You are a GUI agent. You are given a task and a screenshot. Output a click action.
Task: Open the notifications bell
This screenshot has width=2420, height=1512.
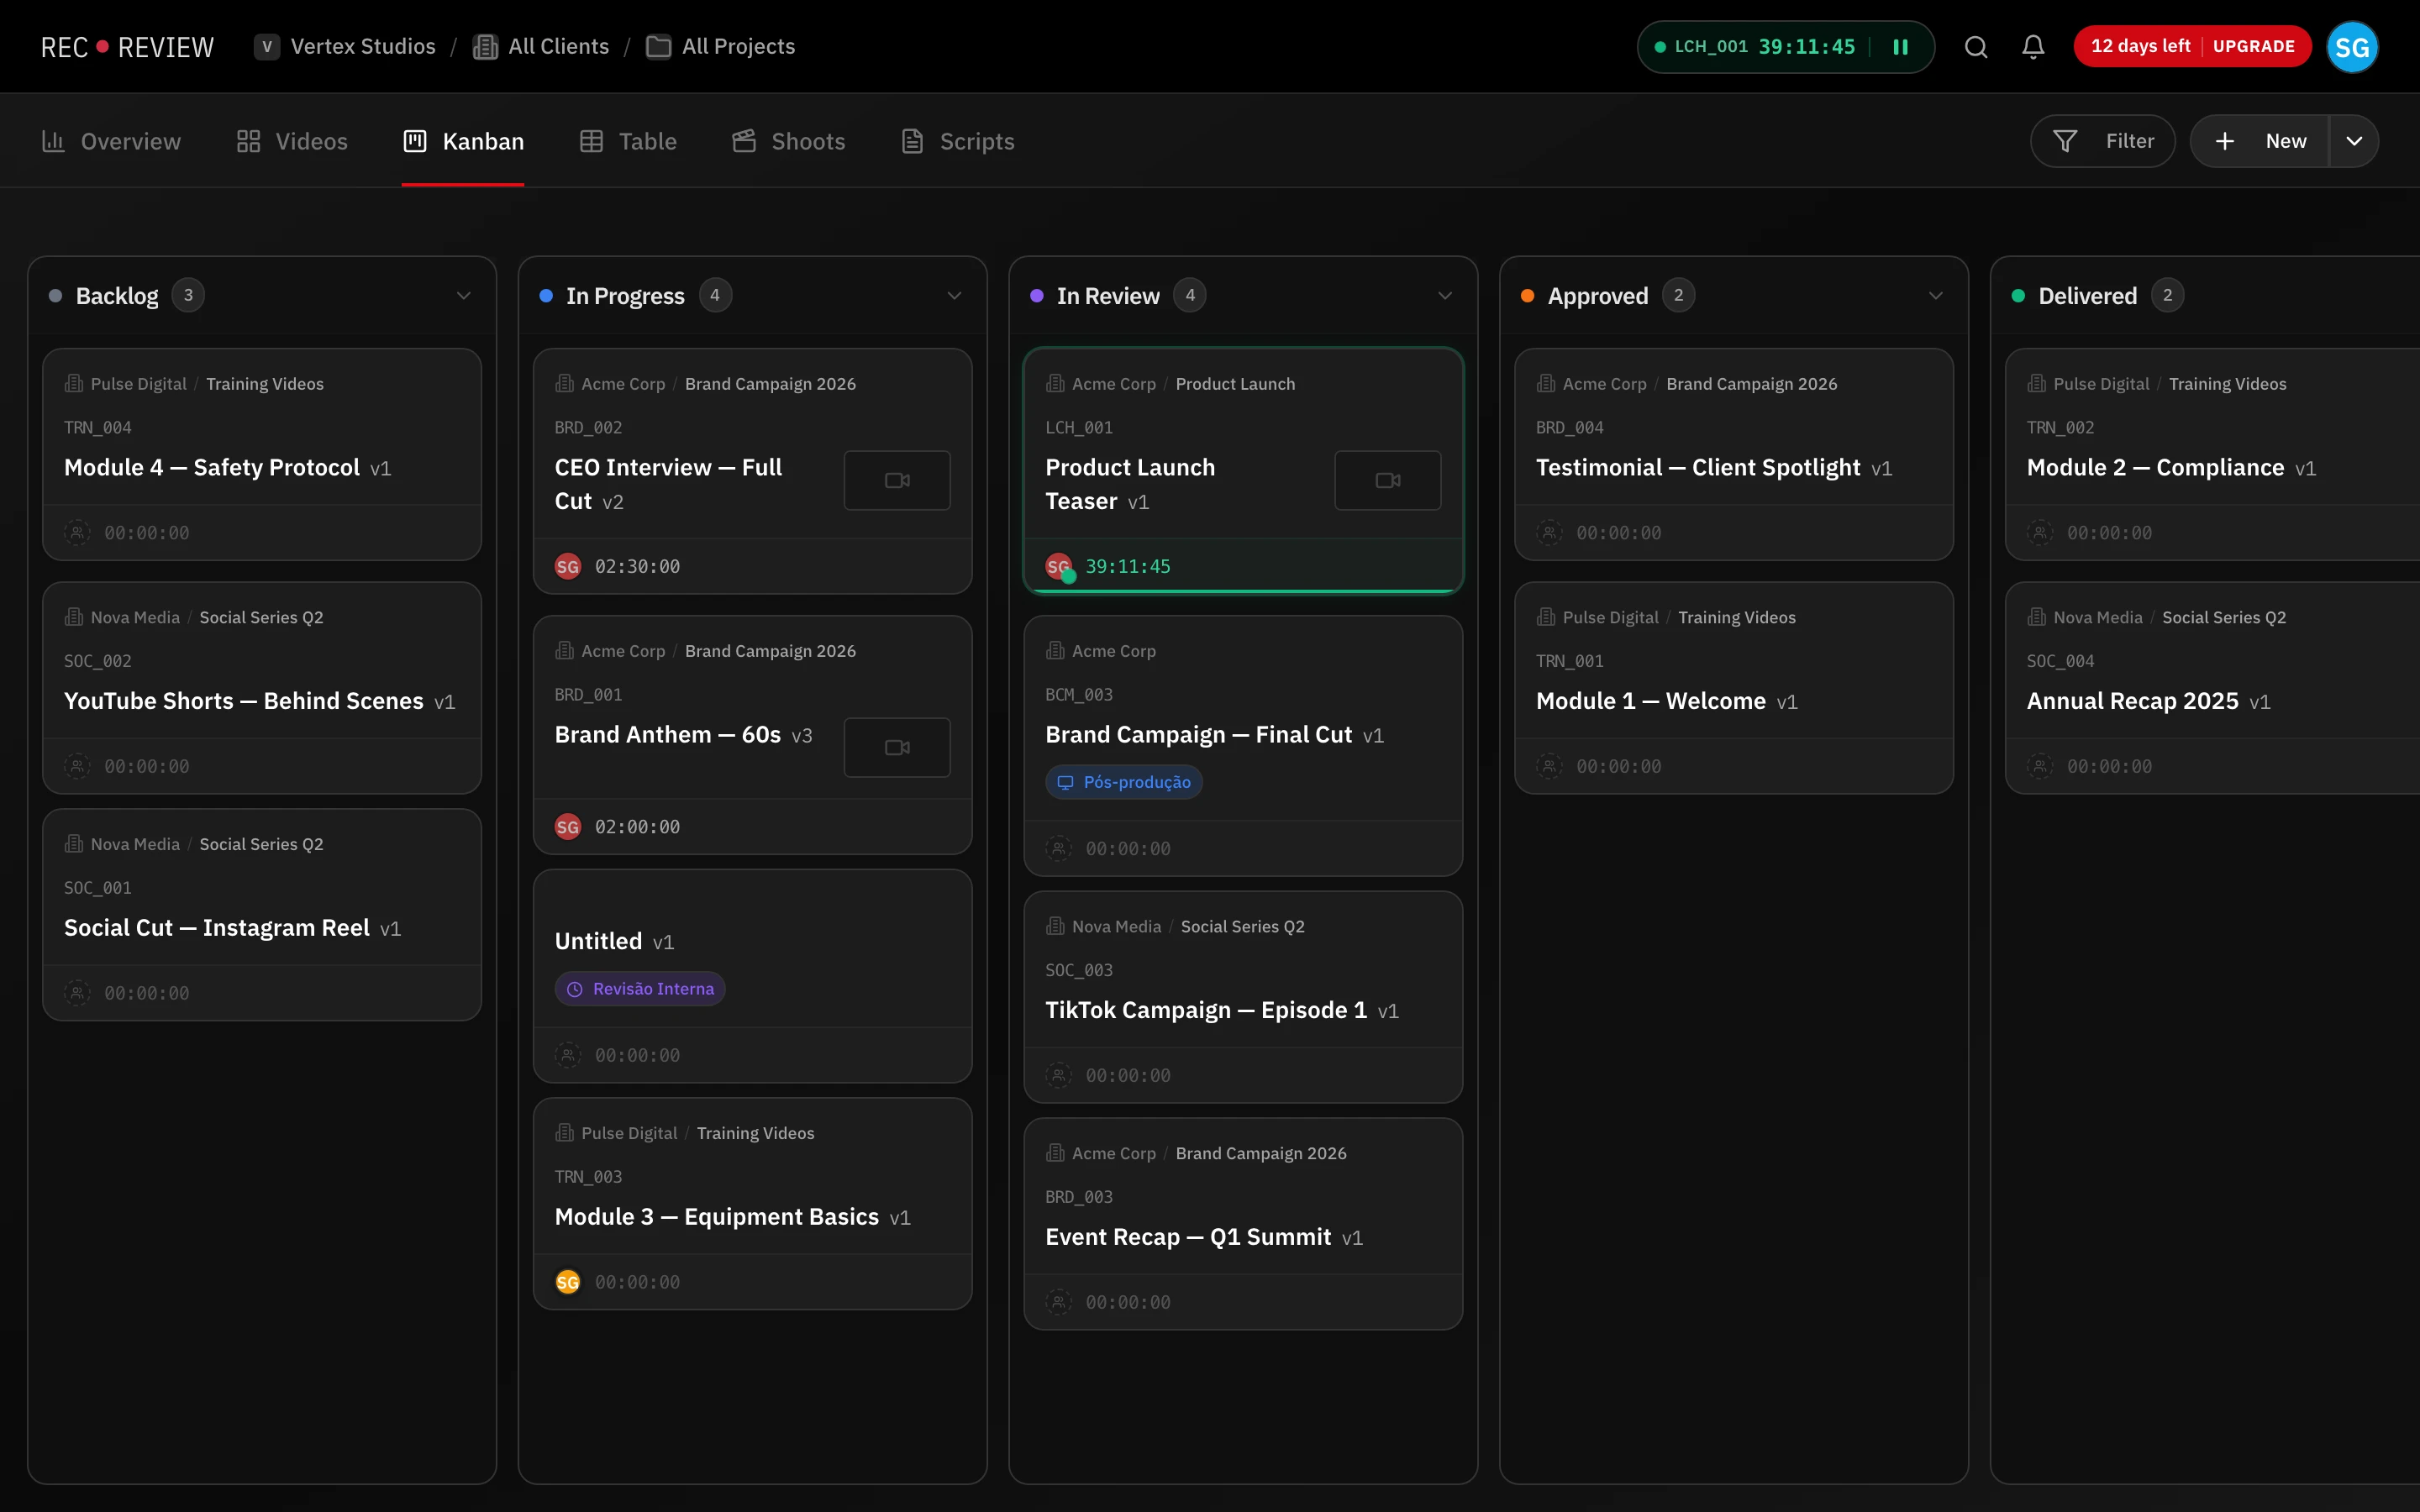2032,47
